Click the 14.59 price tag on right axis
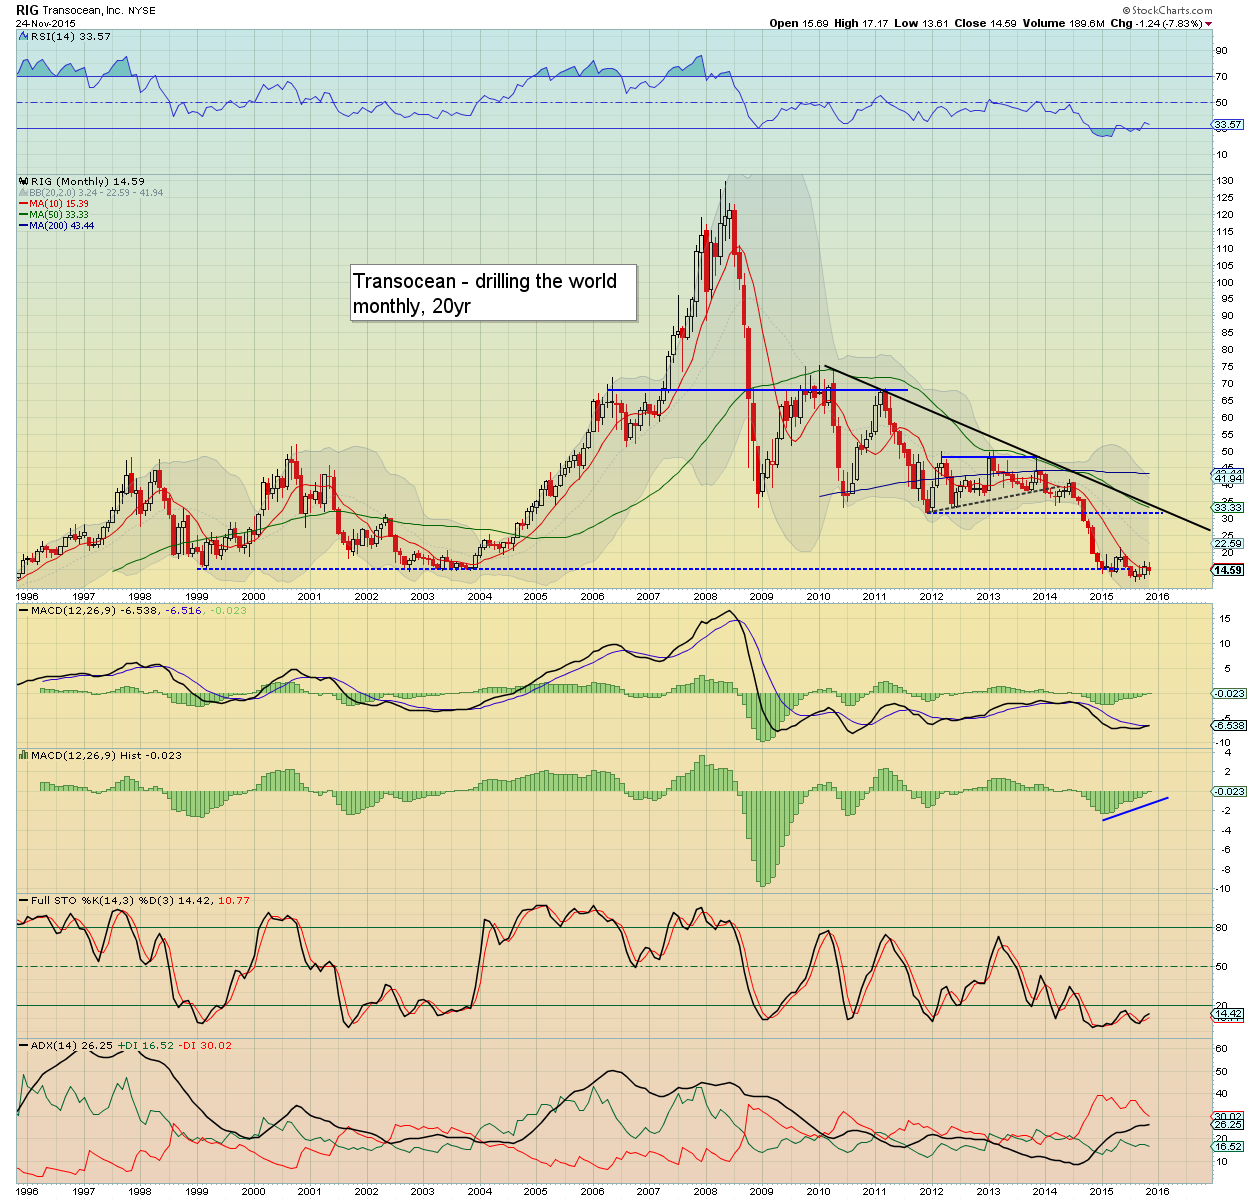The height and width of the screenshot is (1200, 1250). pyautogui.click(x=1228, y=570)
